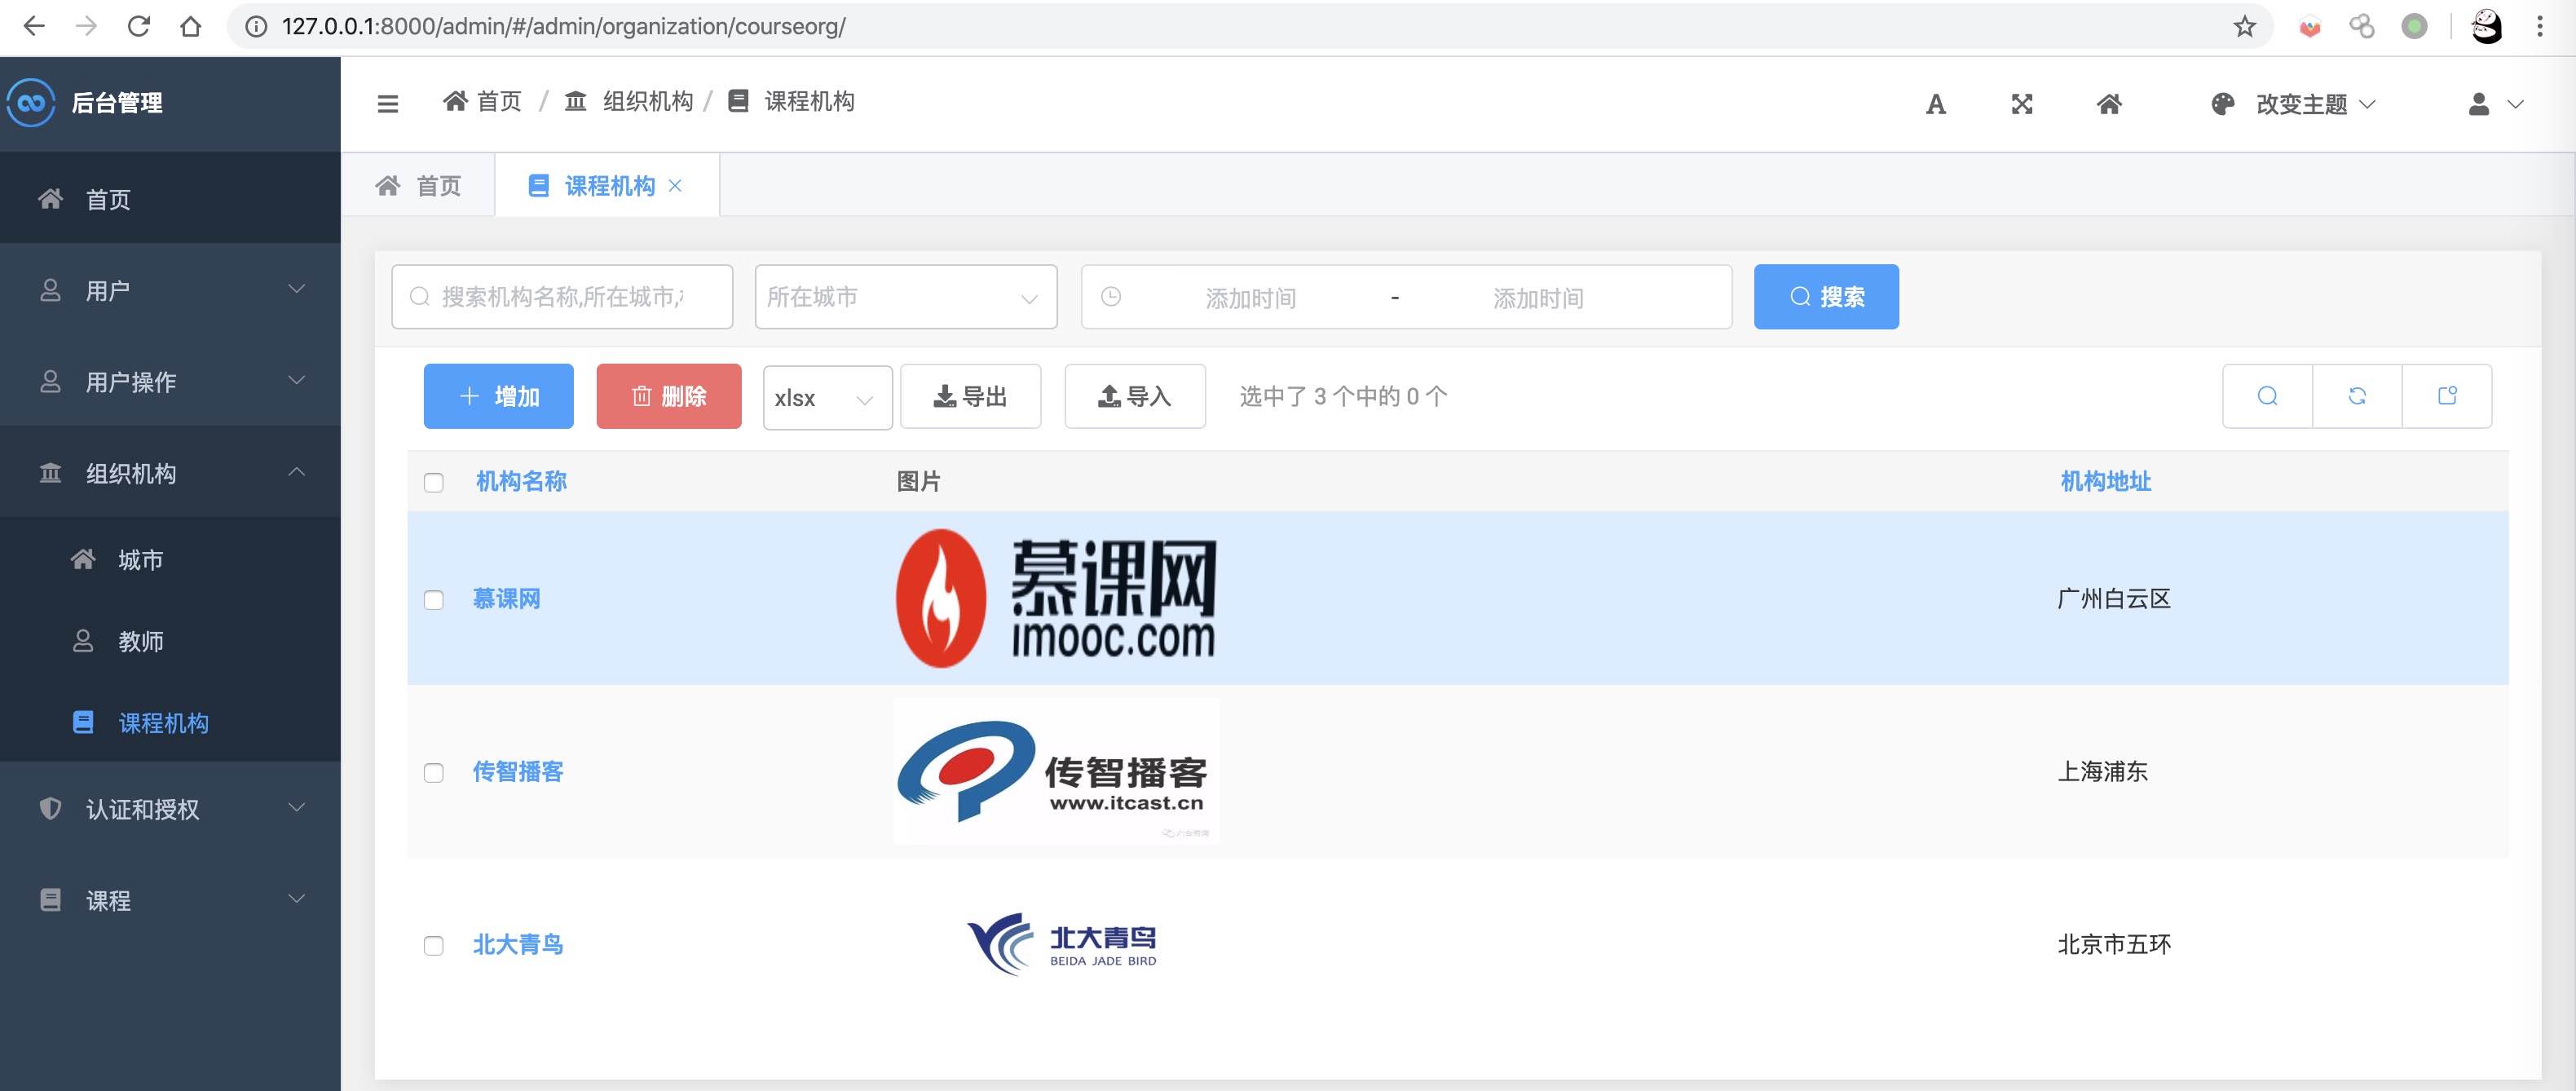Viewport: 2576px width, 1091px height.
Task: Check the 传智播客 row checkbox
Action: tap(433, 773)
